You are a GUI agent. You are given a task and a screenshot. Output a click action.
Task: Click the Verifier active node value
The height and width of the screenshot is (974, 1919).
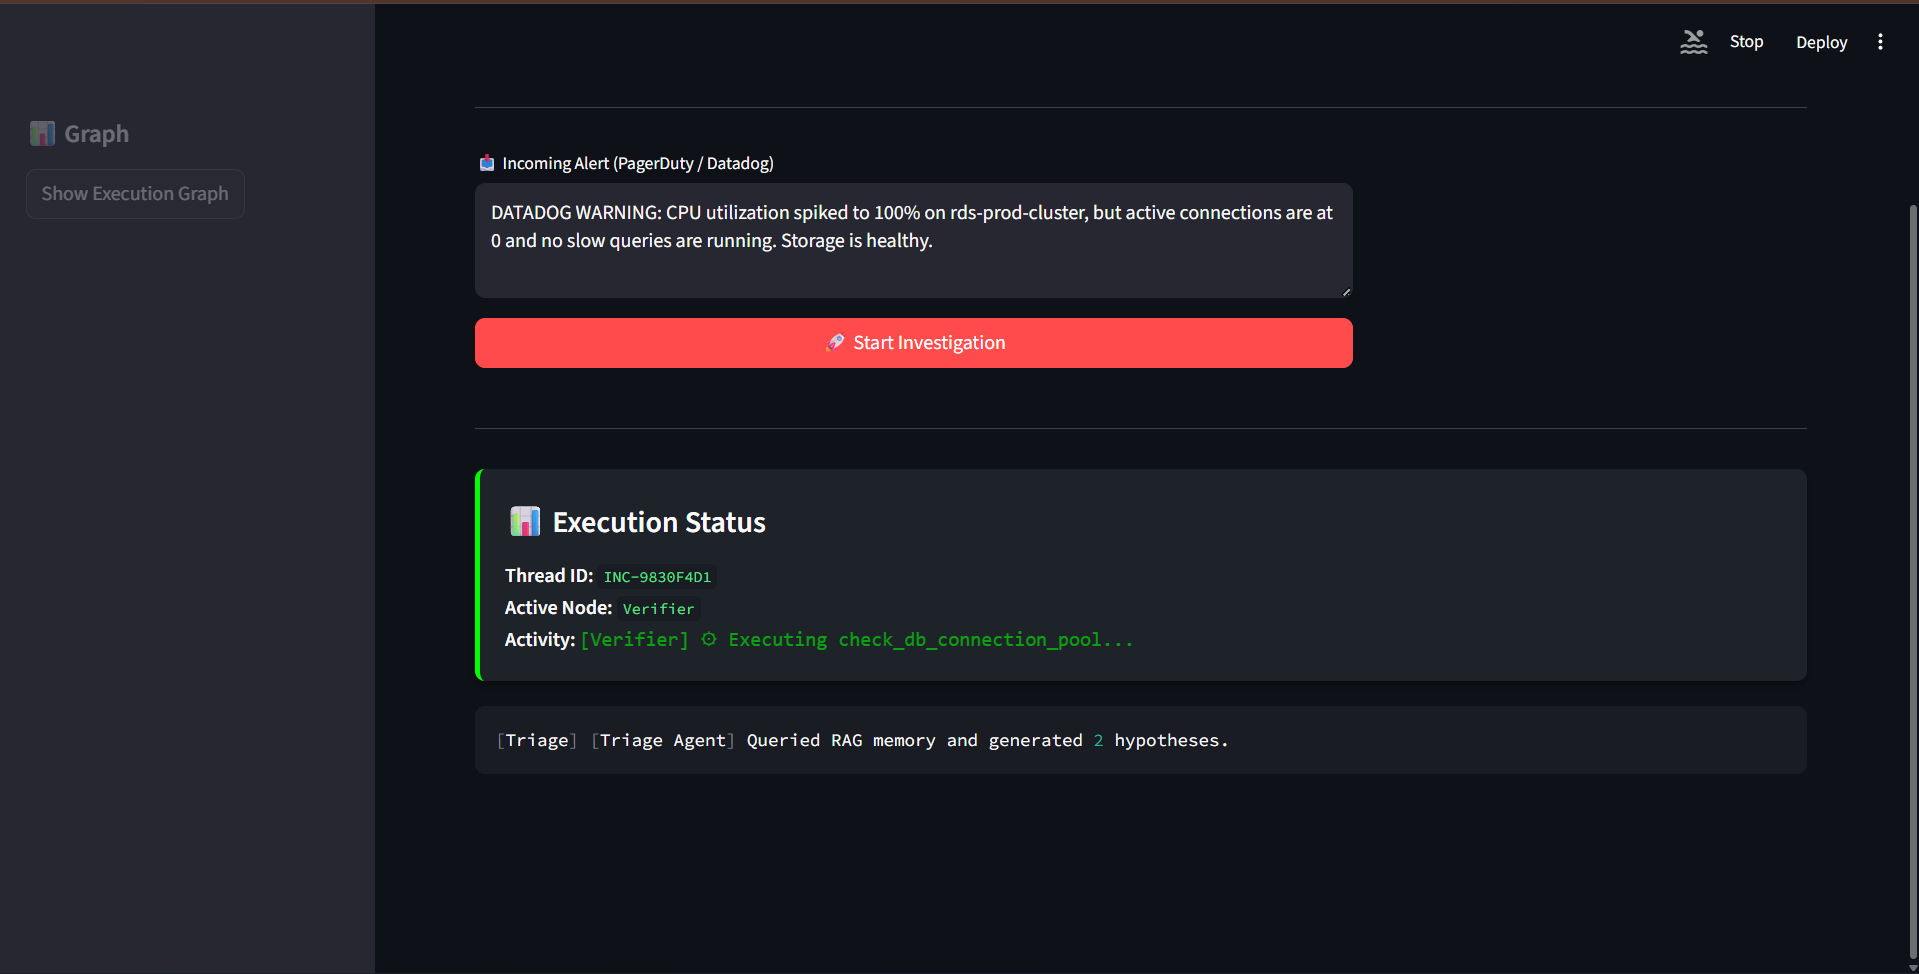pyautogui.click(x=658, y=609)
